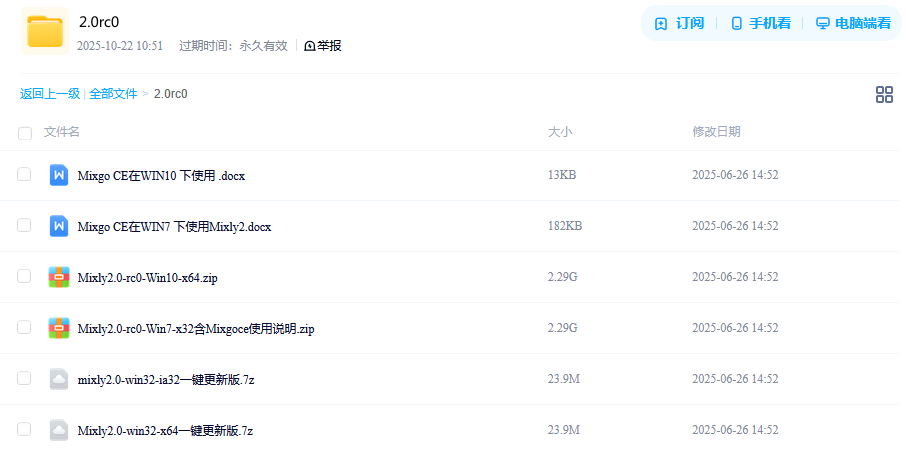
Task: Click Word icon for Mixgo CE WIN10 docx
Action: pos(59,175)
